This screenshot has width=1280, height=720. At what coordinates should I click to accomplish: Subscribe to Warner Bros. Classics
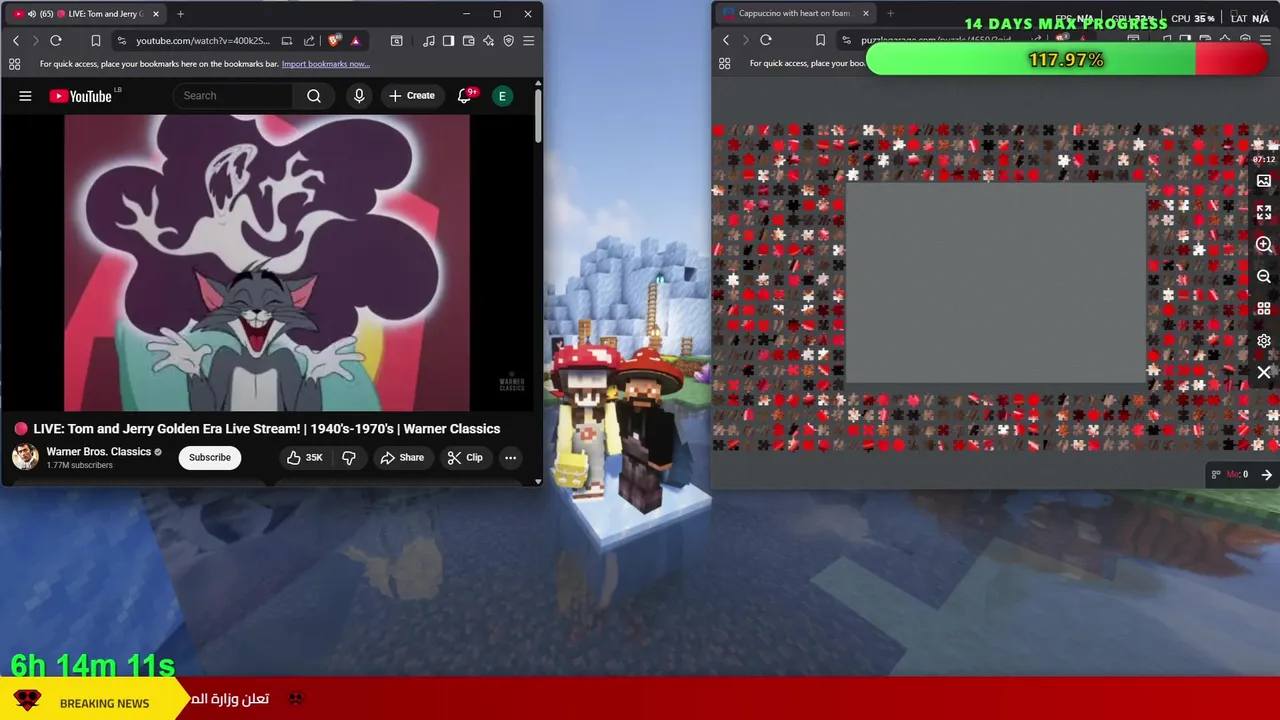(210, 458)
